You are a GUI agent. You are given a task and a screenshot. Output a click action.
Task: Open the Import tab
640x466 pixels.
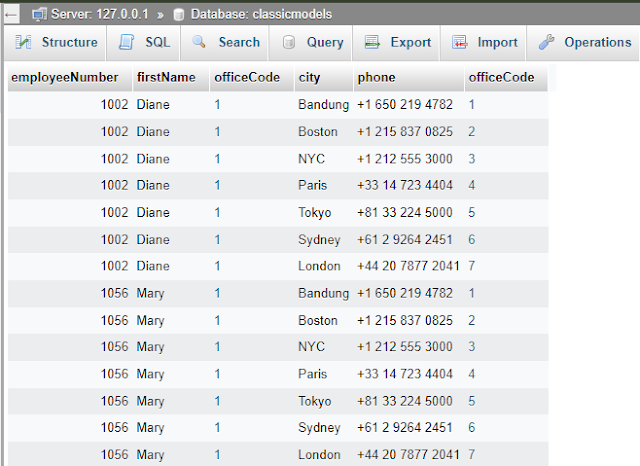(x=483, y=42)
